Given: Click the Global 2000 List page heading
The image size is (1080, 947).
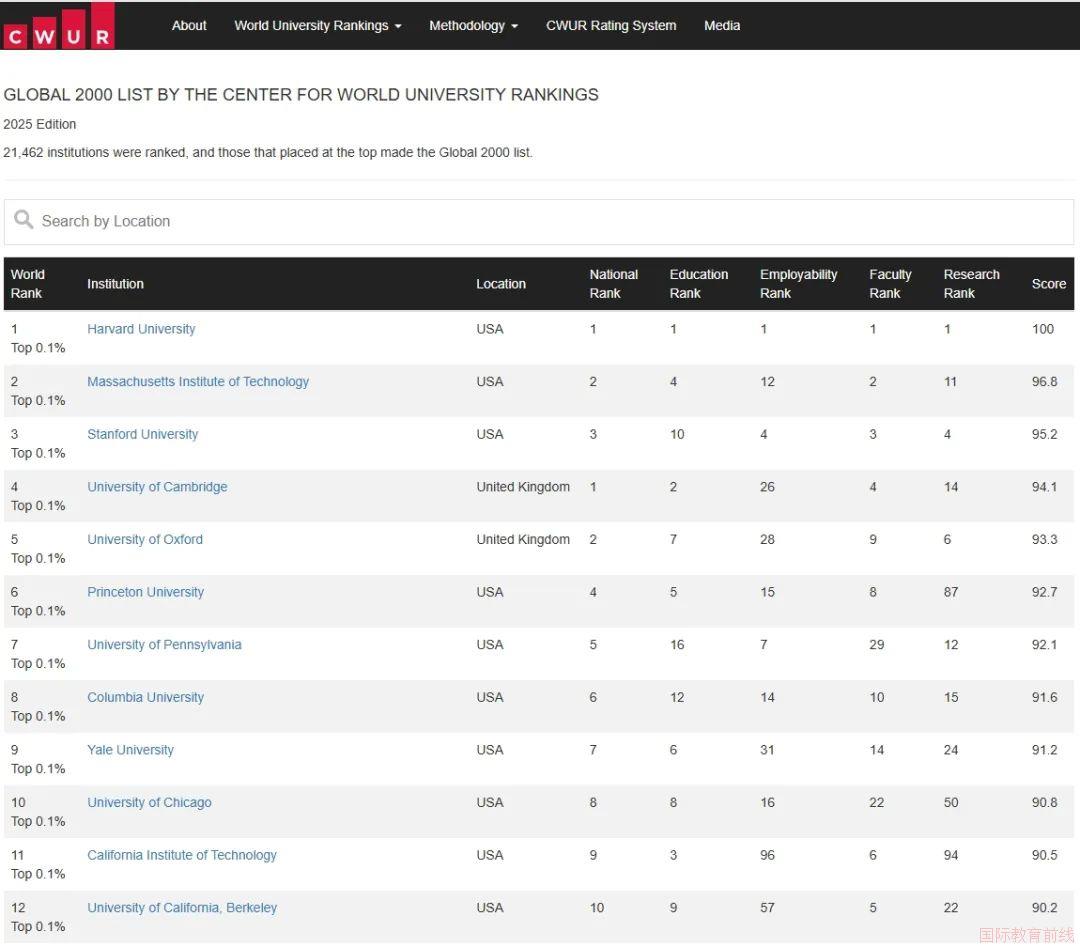Looking at the screenshot, I should [301, 94].
